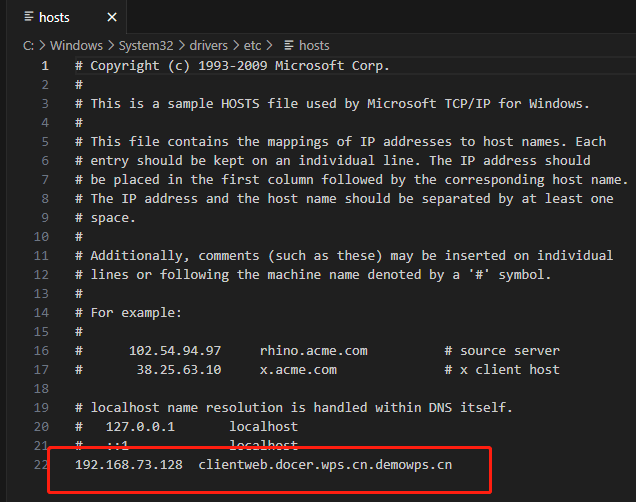Close the hosts tab
The width and height of the screenshot is (636, 502).
112,17
